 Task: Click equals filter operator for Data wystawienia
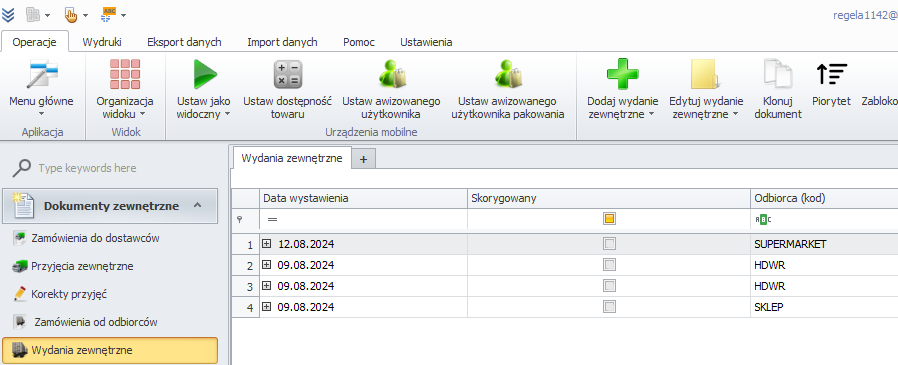click(x=272, y=219)
